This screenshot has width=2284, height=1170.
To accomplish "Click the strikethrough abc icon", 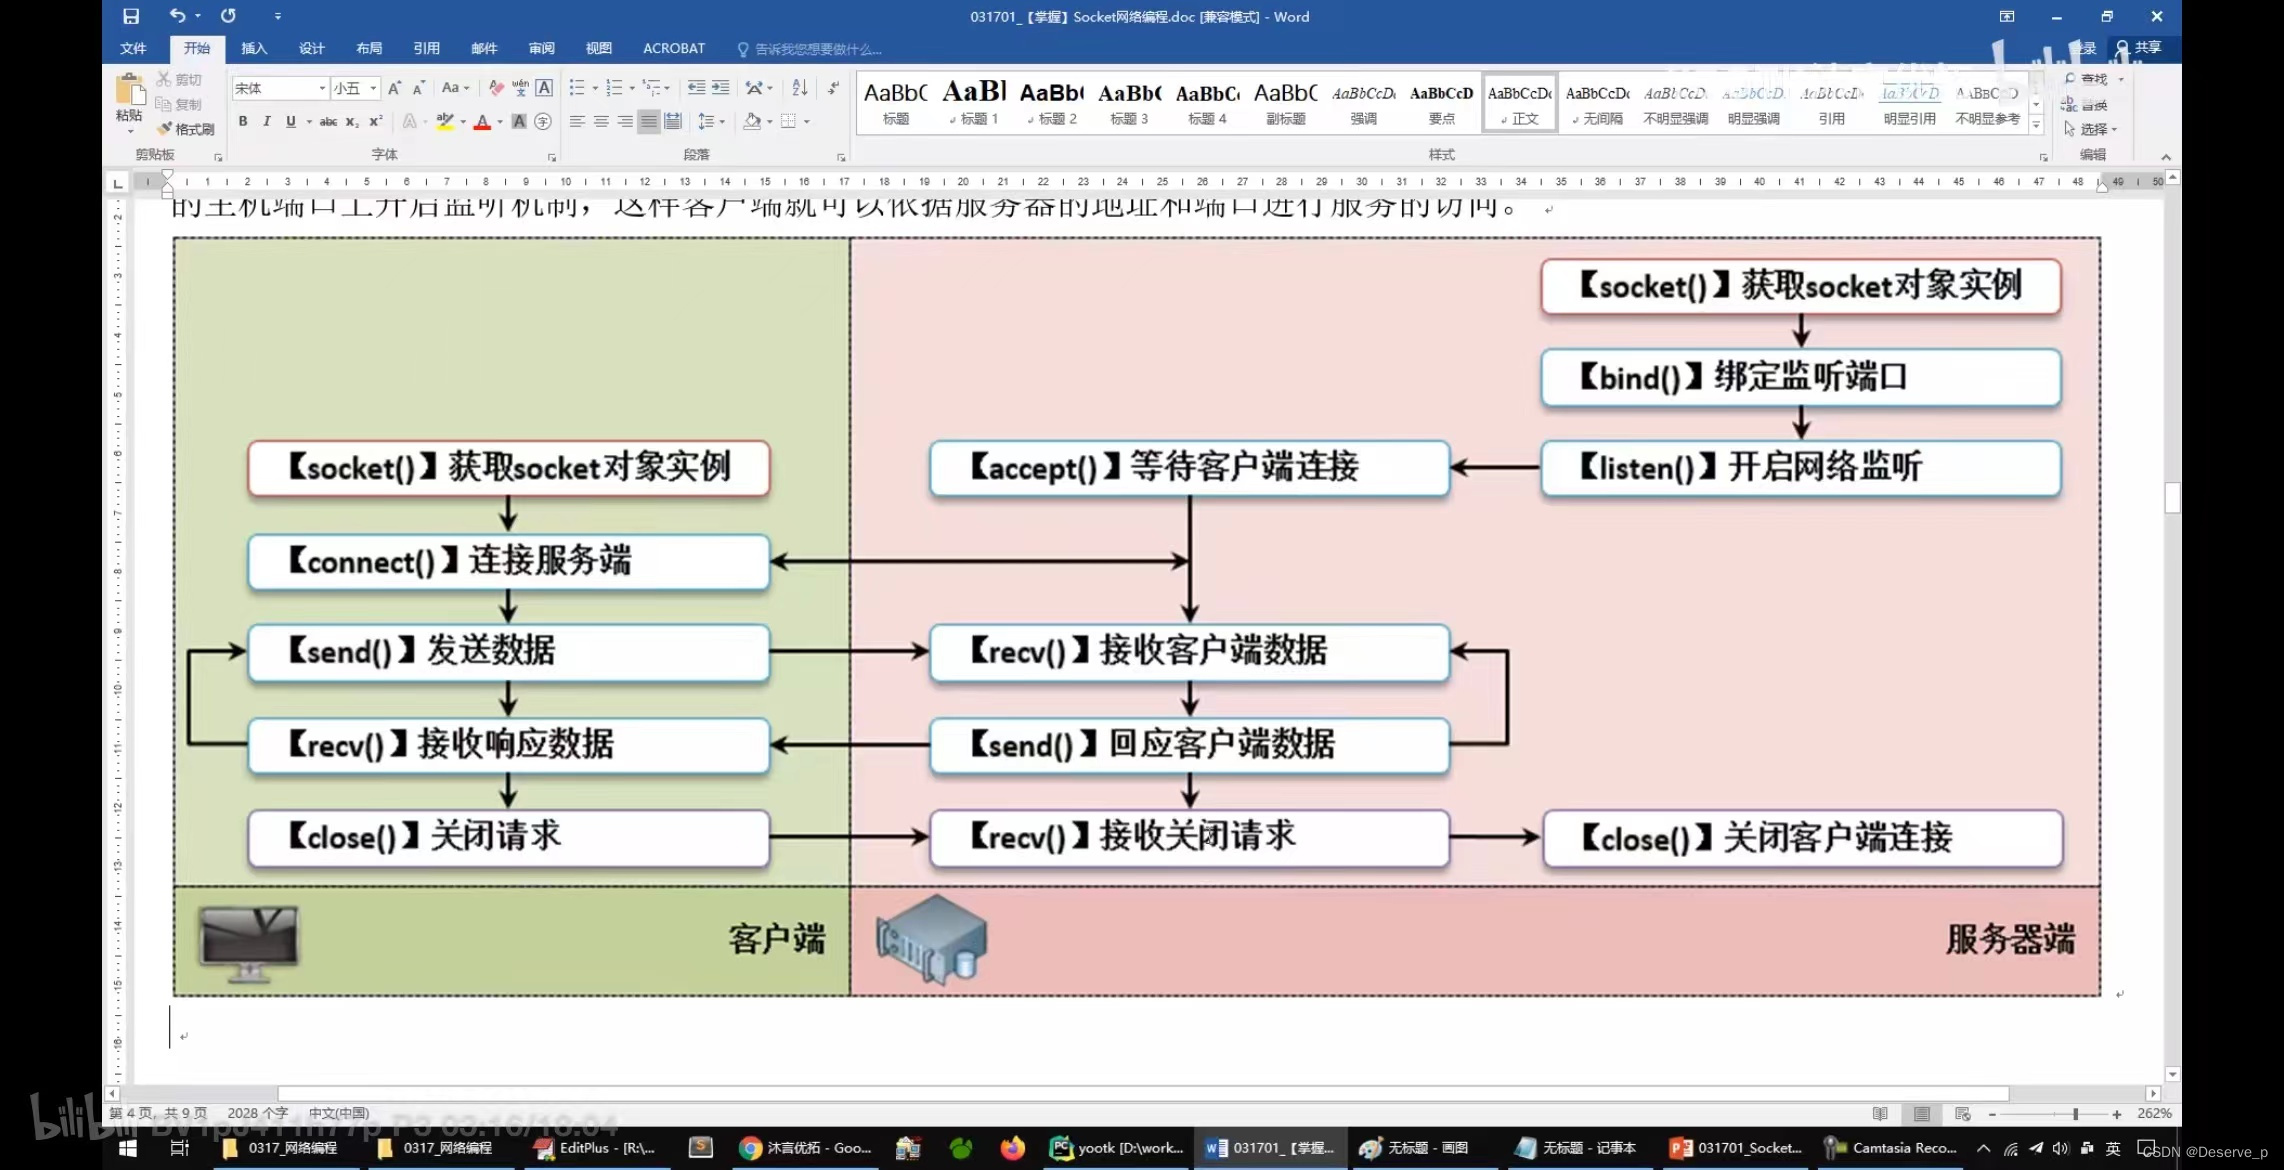I will tap(328, 122).
